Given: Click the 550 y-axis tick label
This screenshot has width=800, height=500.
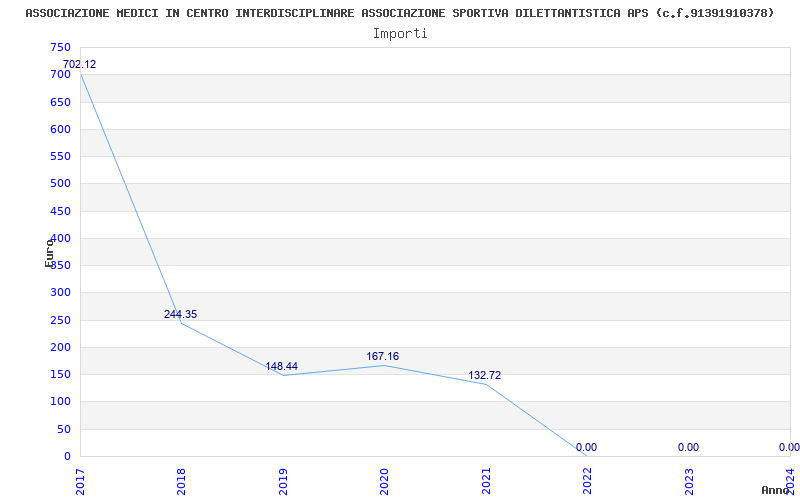Looking at the screenshot, I should pos(60,157).
